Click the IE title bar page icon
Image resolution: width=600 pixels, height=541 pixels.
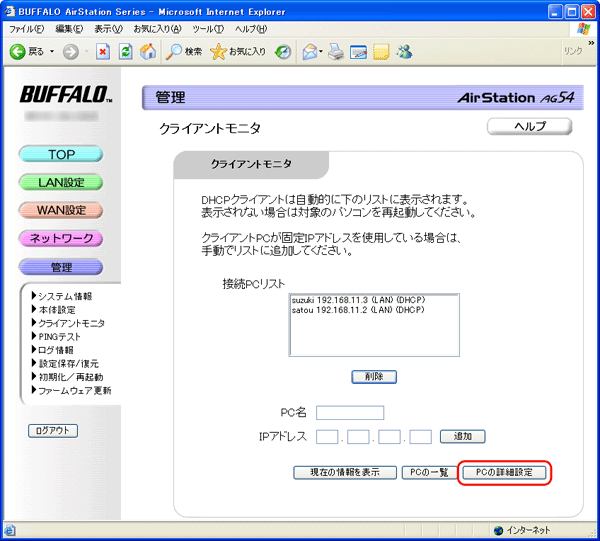click(10, 11)
